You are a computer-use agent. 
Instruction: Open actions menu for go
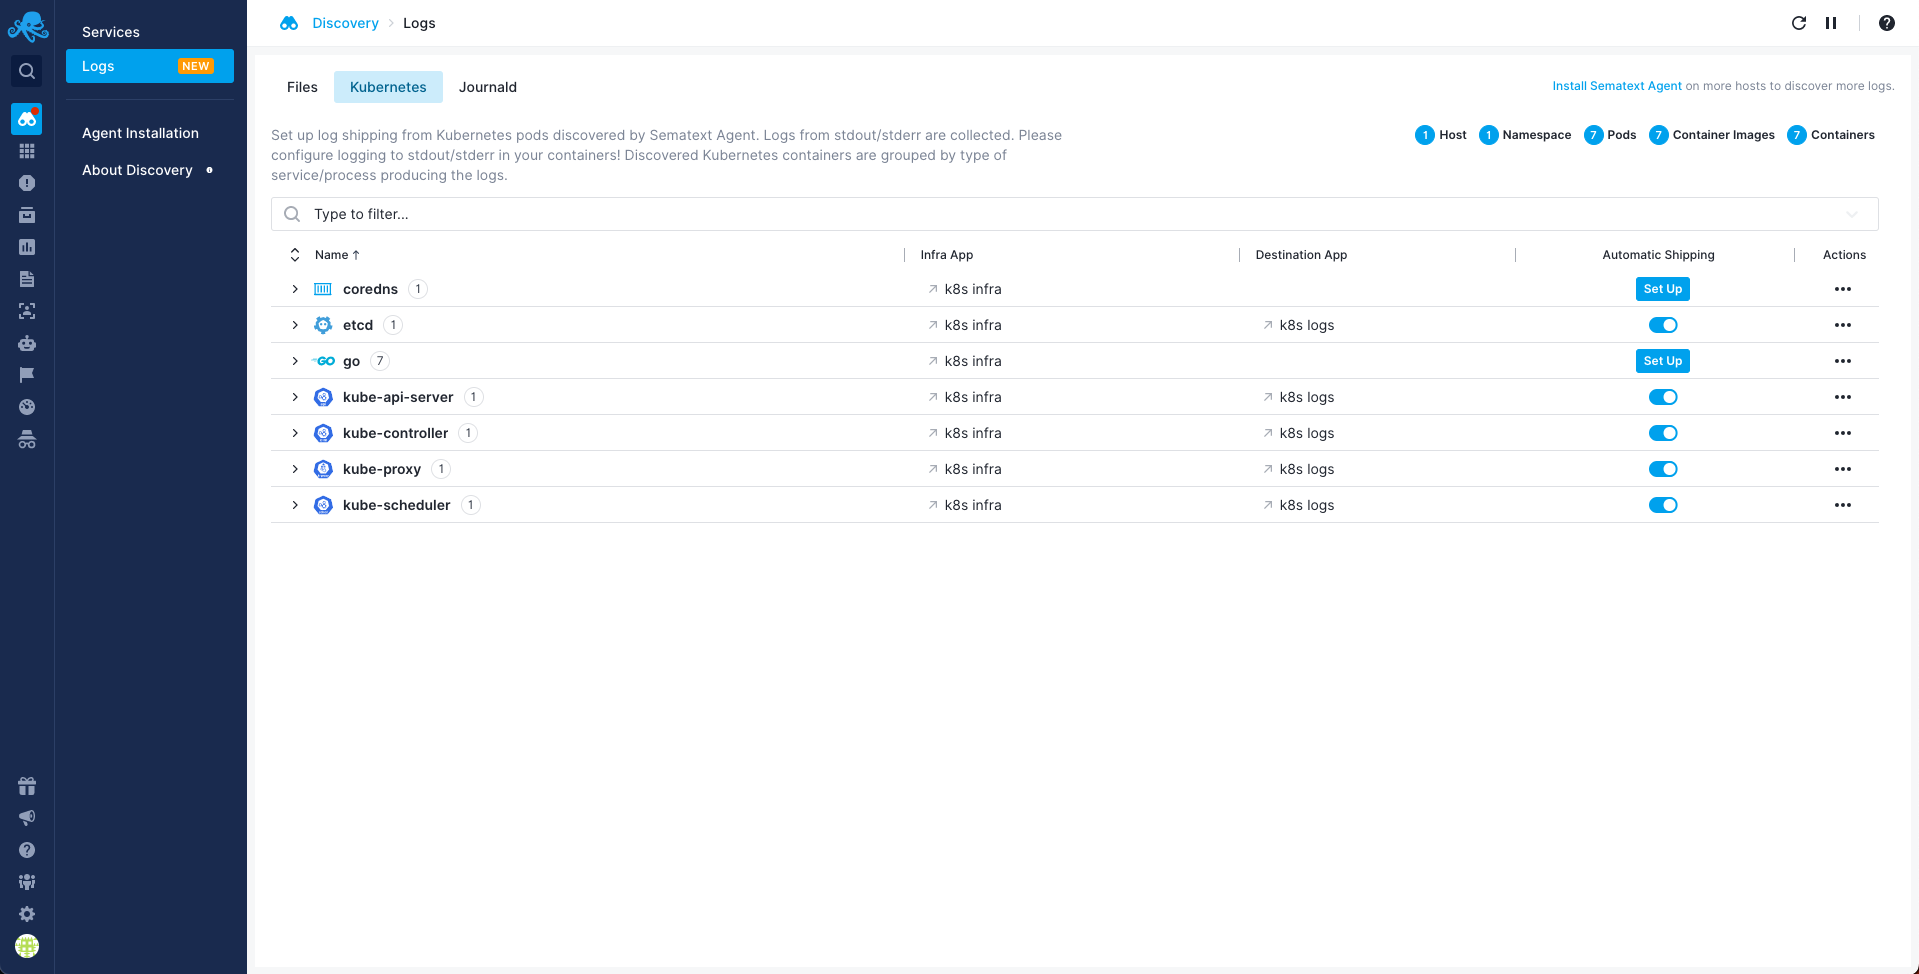[x=1843, y=361]
